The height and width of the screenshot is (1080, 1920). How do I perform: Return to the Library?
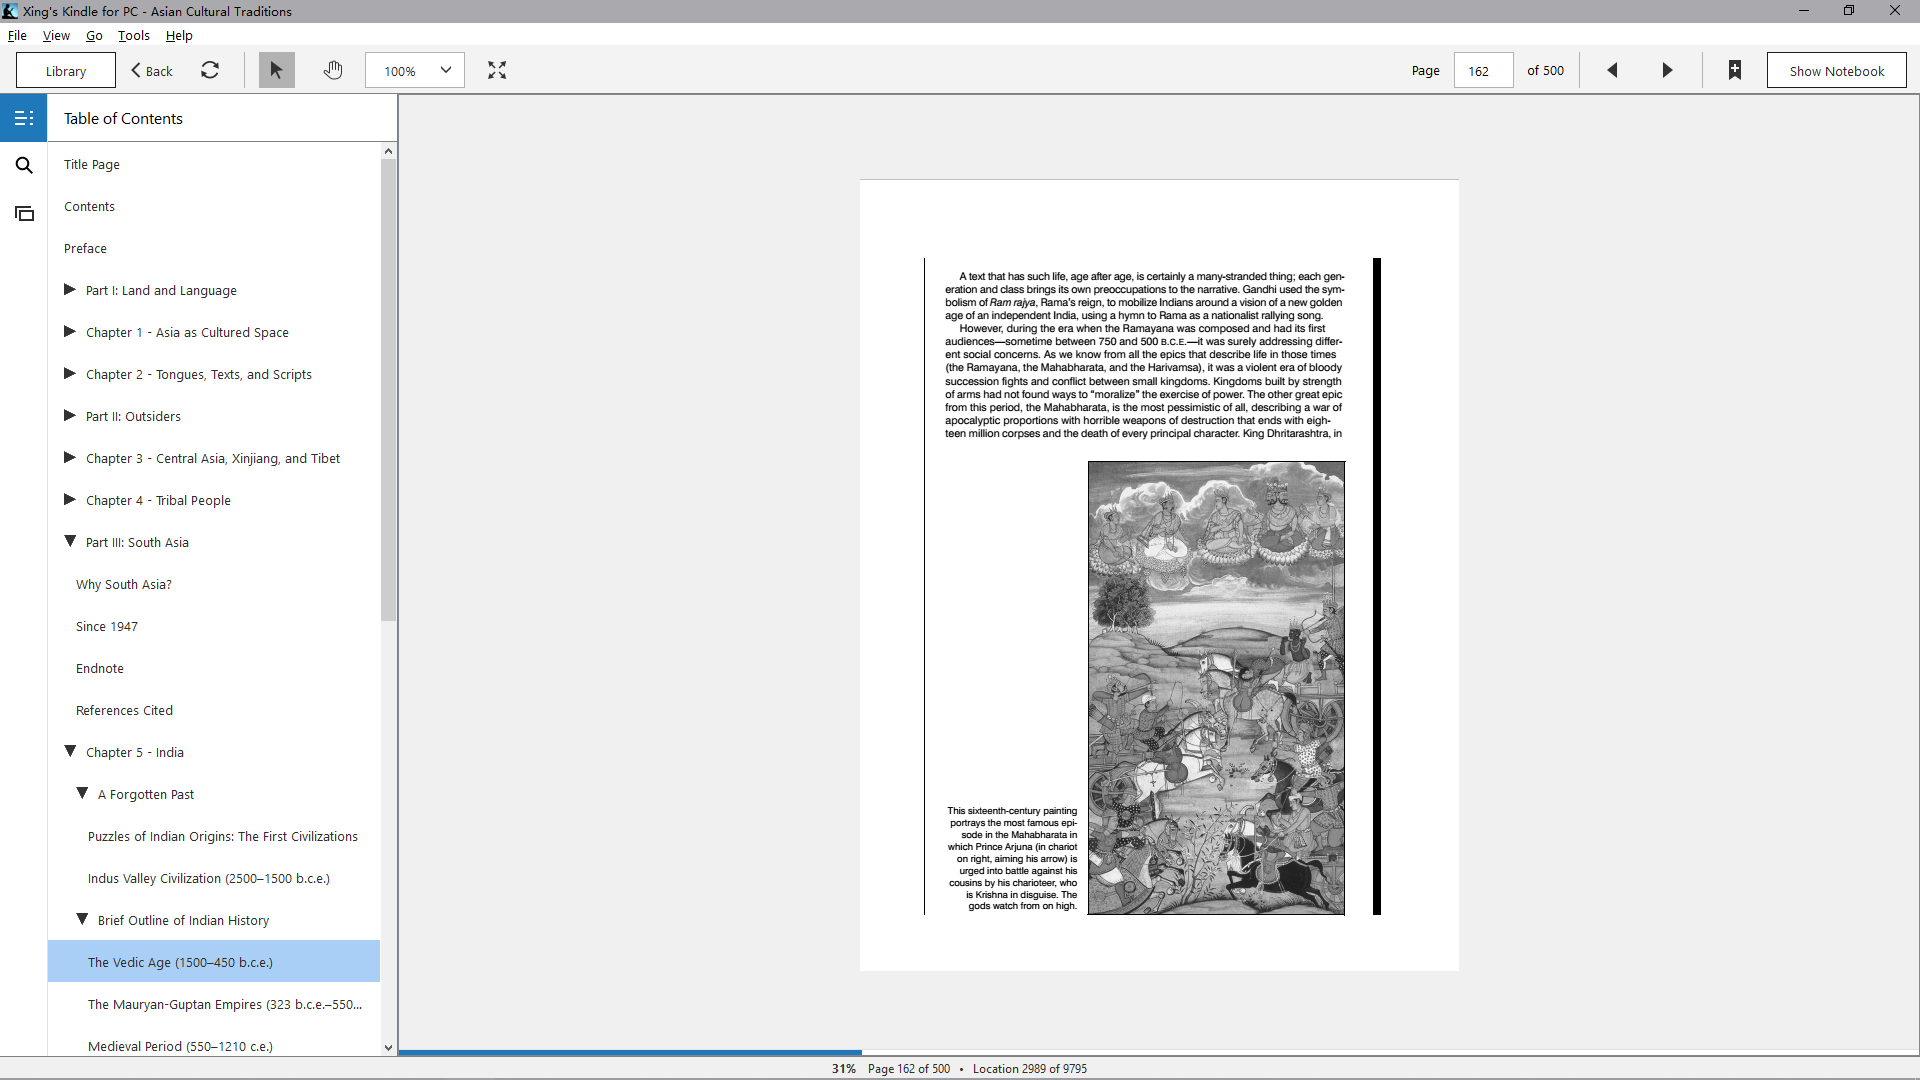(x=66, y=70)
